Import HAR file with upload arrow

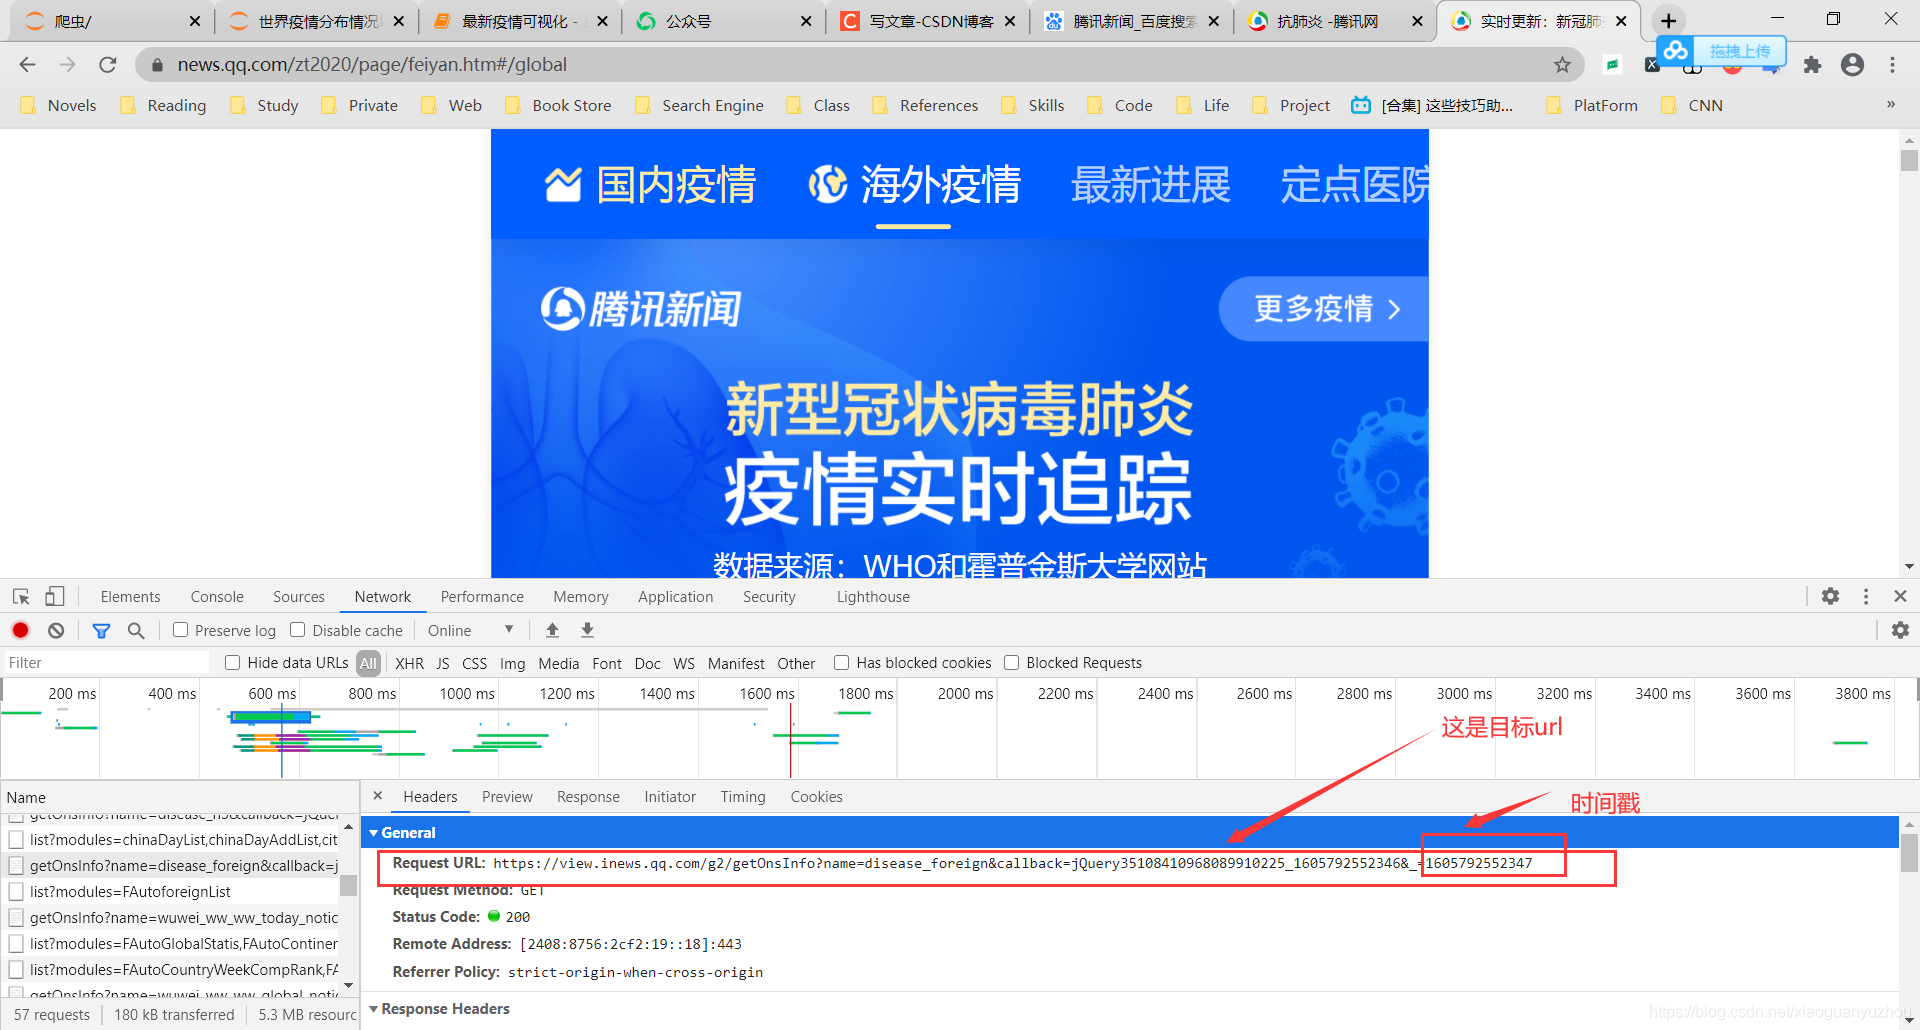[552, 630]
